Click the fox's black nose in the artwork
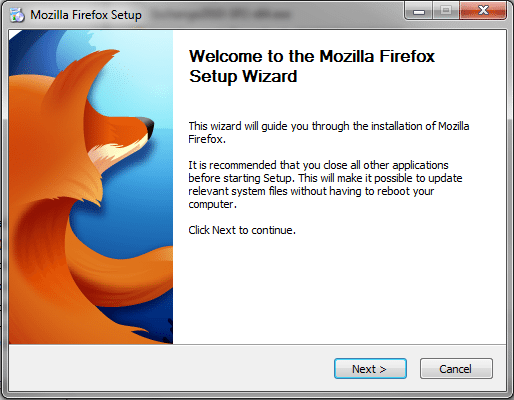514x400 pixels. [x=148, y=125]
